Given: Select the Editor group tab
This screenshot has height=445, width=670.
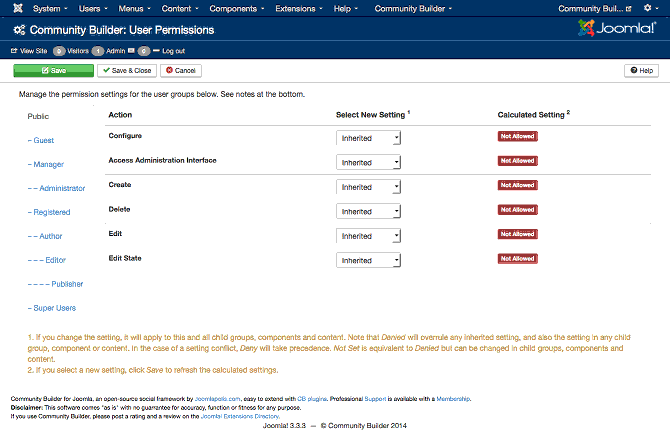Looking at the screenshot, I should coord(47,260).
